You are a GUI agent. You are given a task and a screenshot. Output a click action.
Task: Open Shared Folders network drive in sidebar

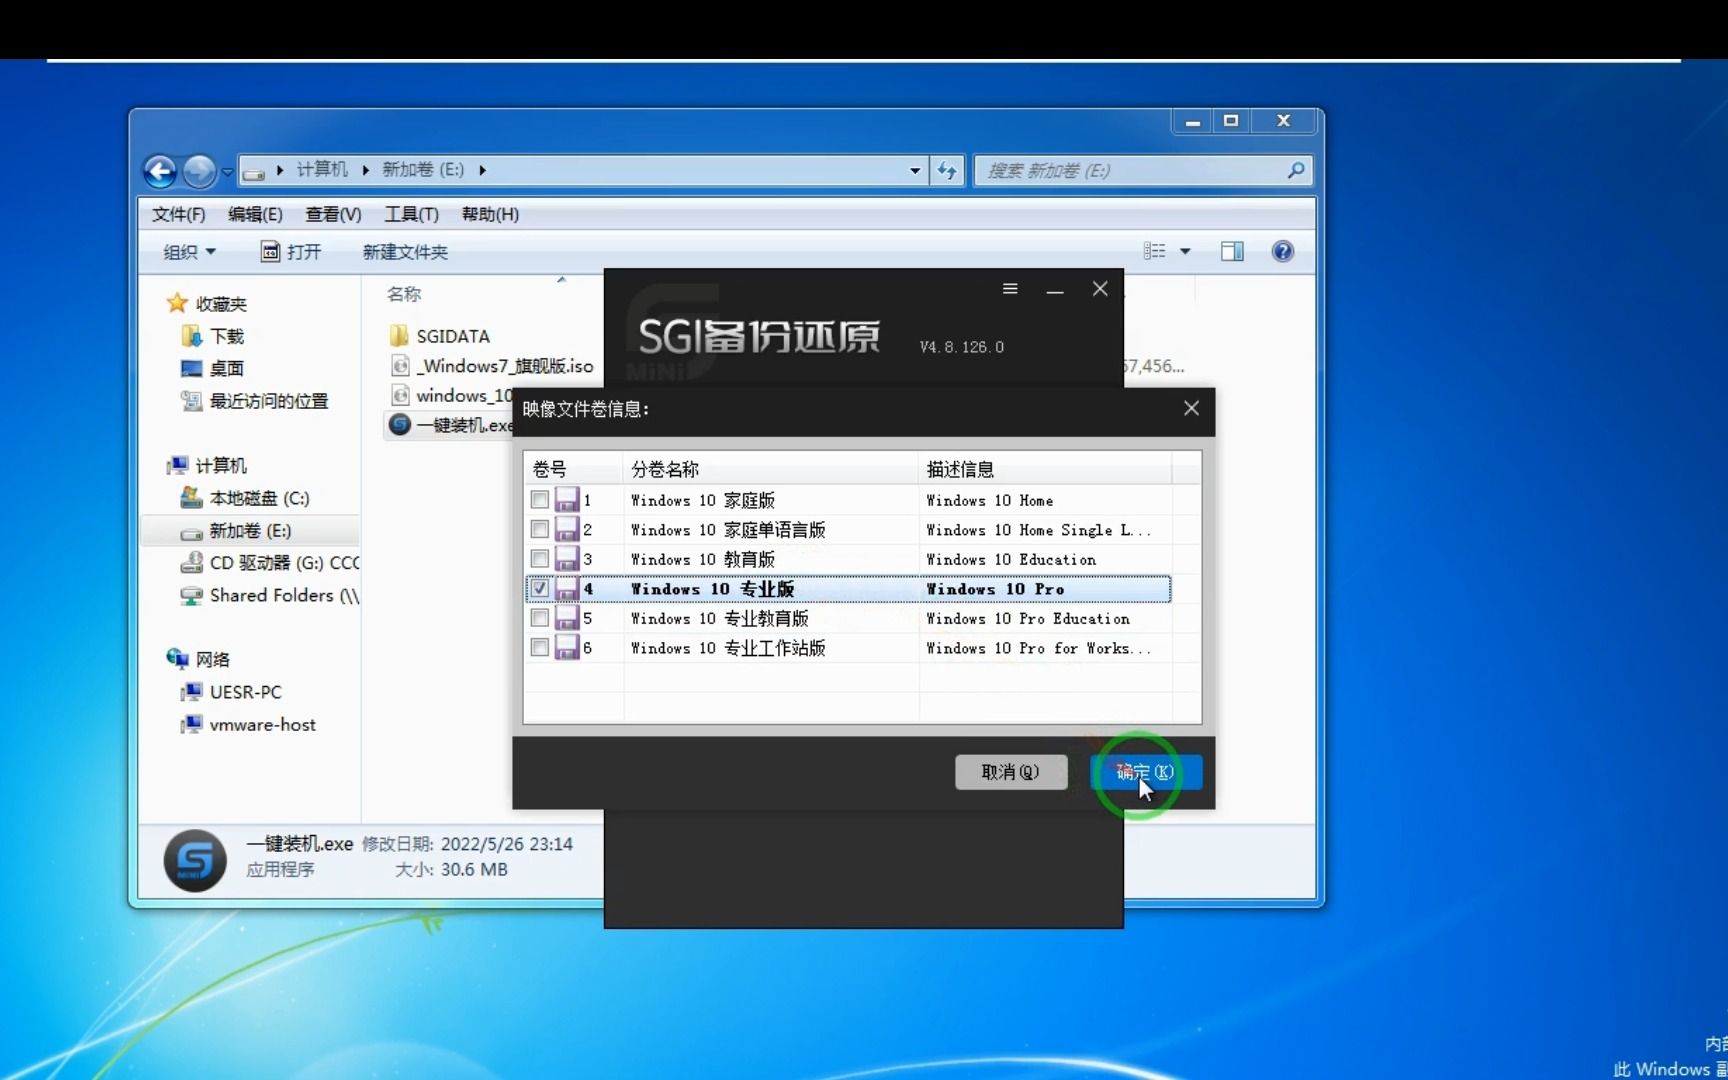pos(270,595)
